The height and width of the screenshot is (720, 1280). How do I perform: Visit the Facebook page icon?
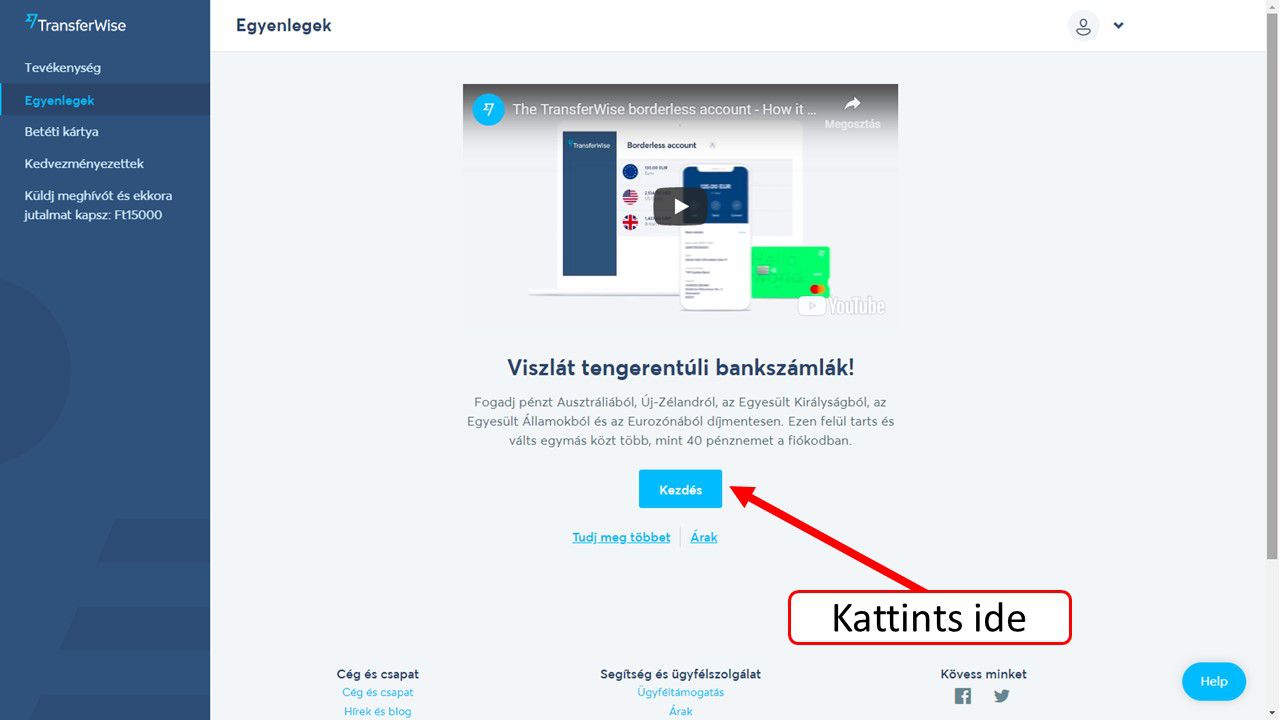962,696
